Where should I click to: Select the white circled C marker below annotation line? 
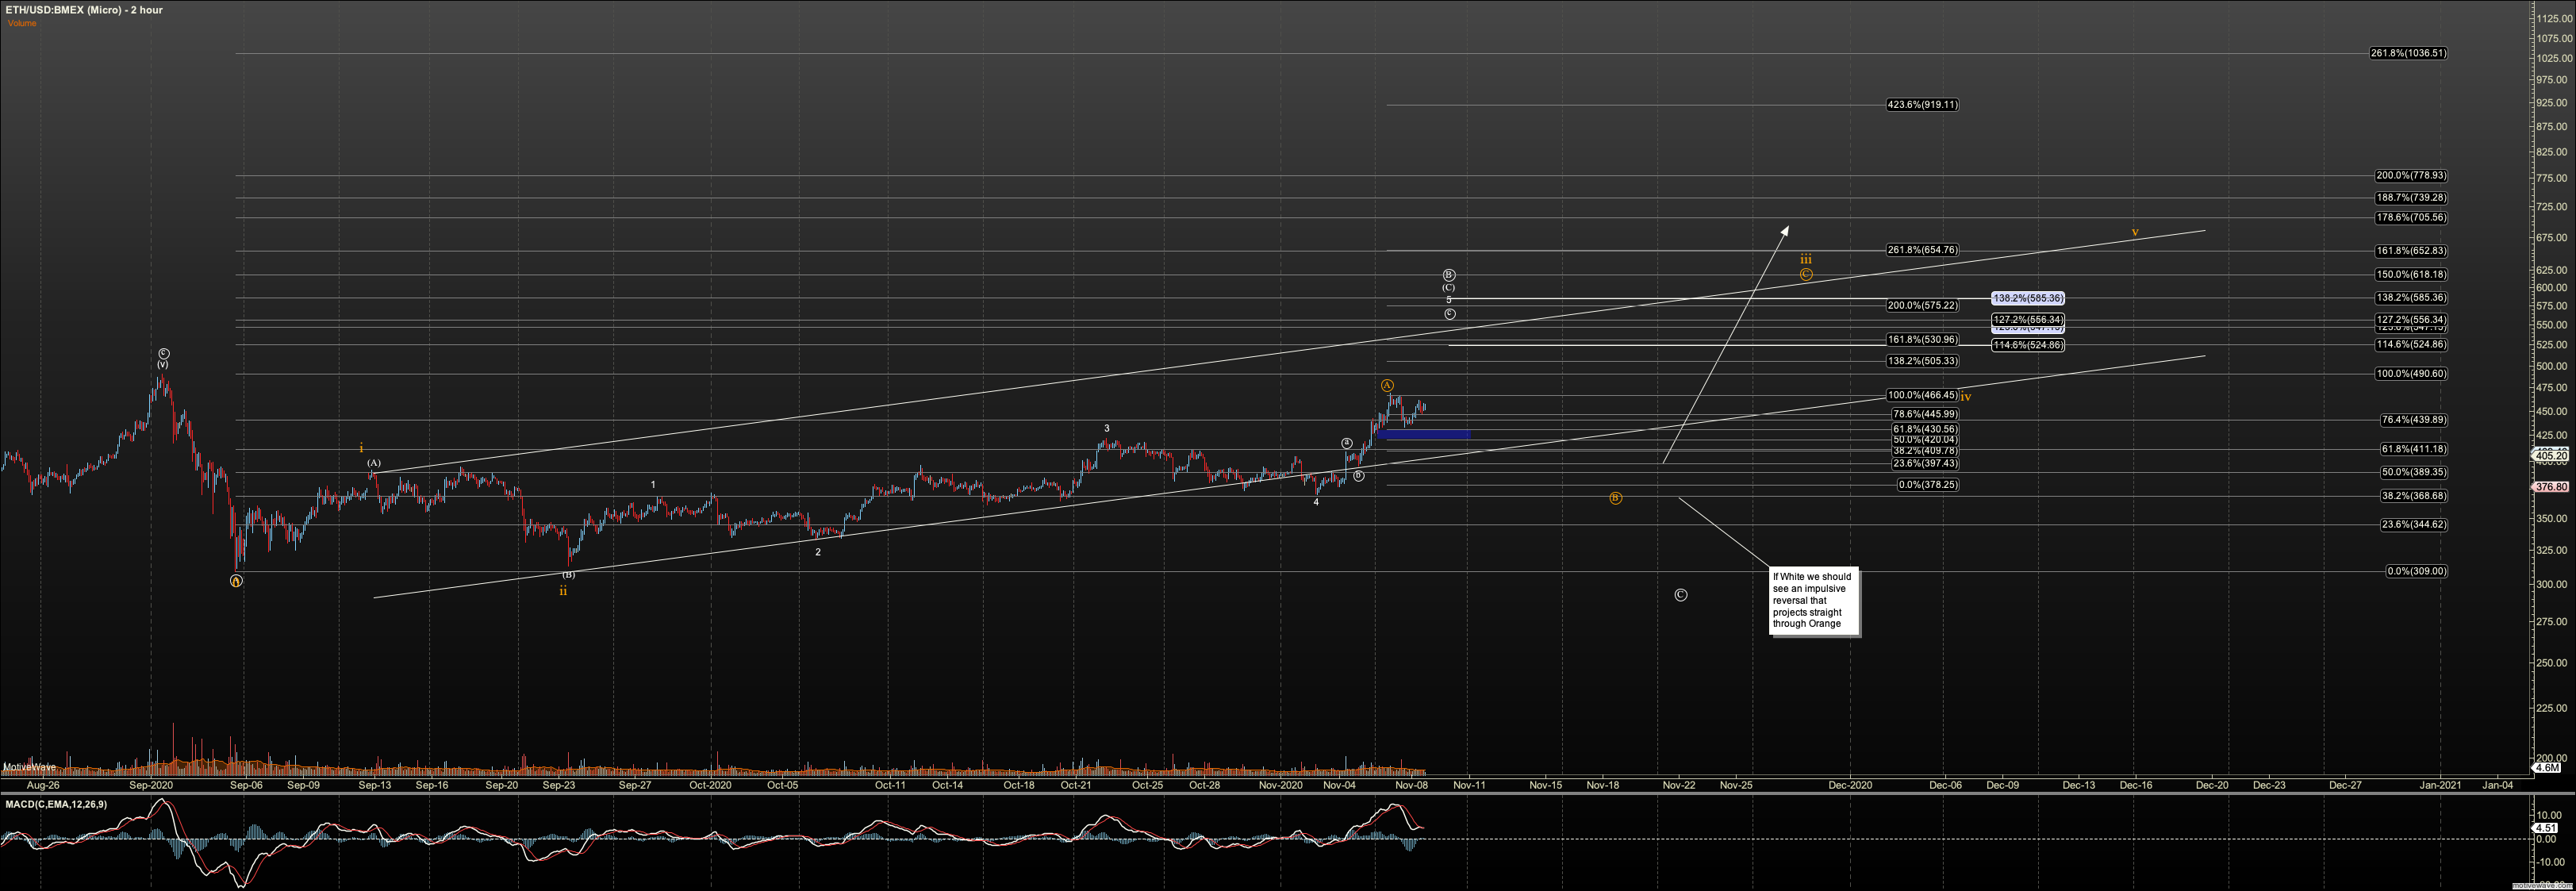pos(1681,595)
